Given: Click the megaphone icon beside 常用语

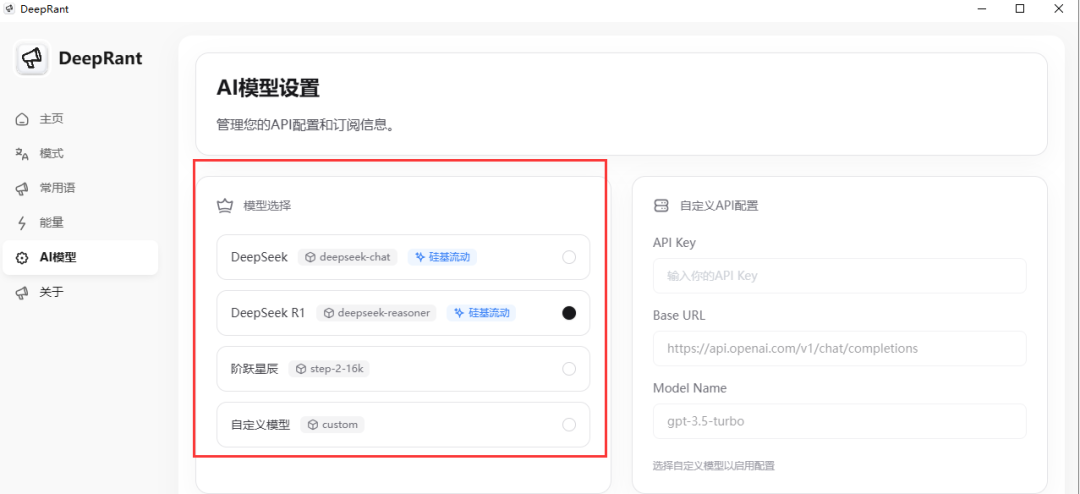Looking at the screenshot, I should 22,188.
